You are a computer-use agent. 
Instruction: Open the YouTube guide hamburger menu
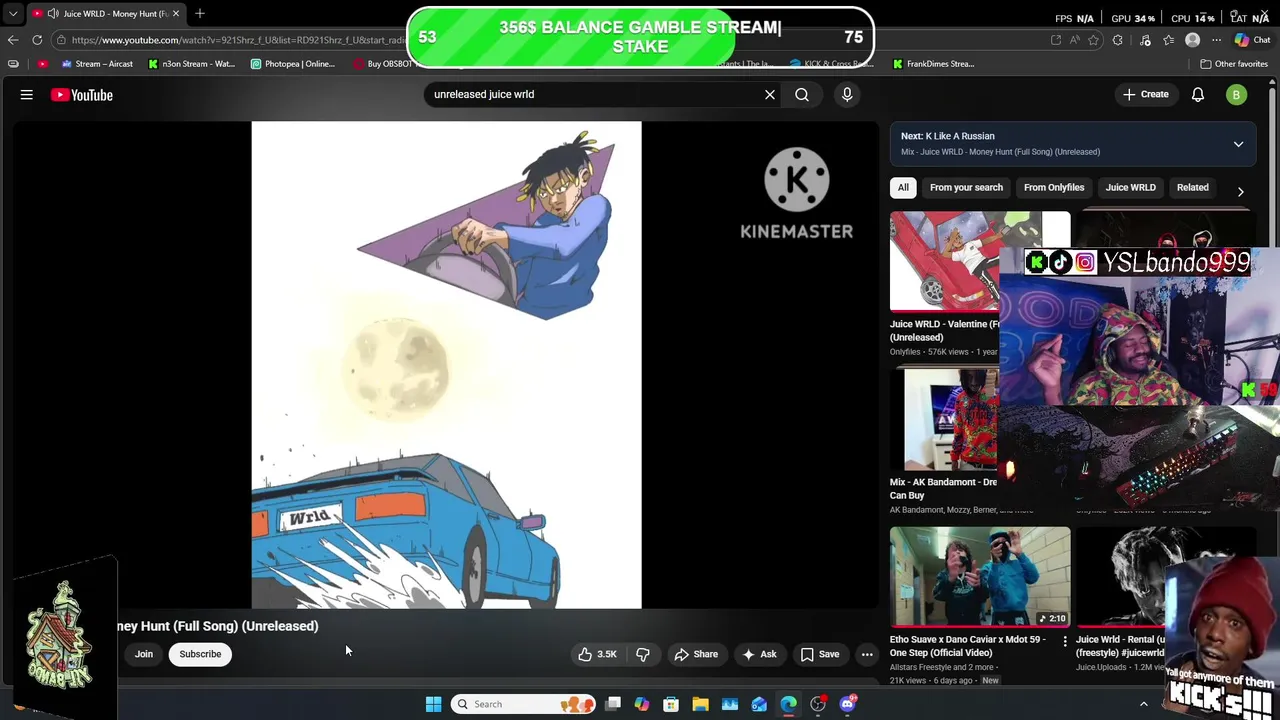point(27,95)
